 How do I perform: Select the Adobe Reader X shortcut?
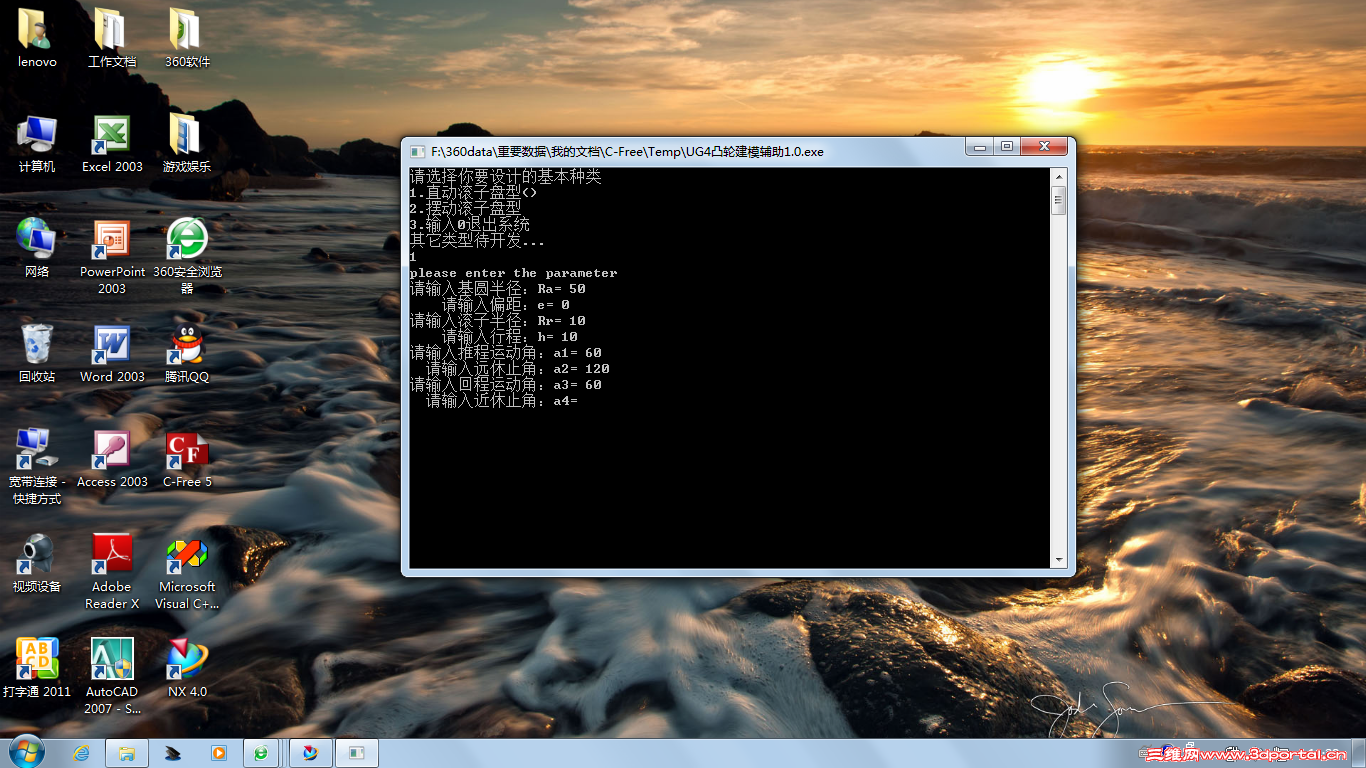click(112, 554)
